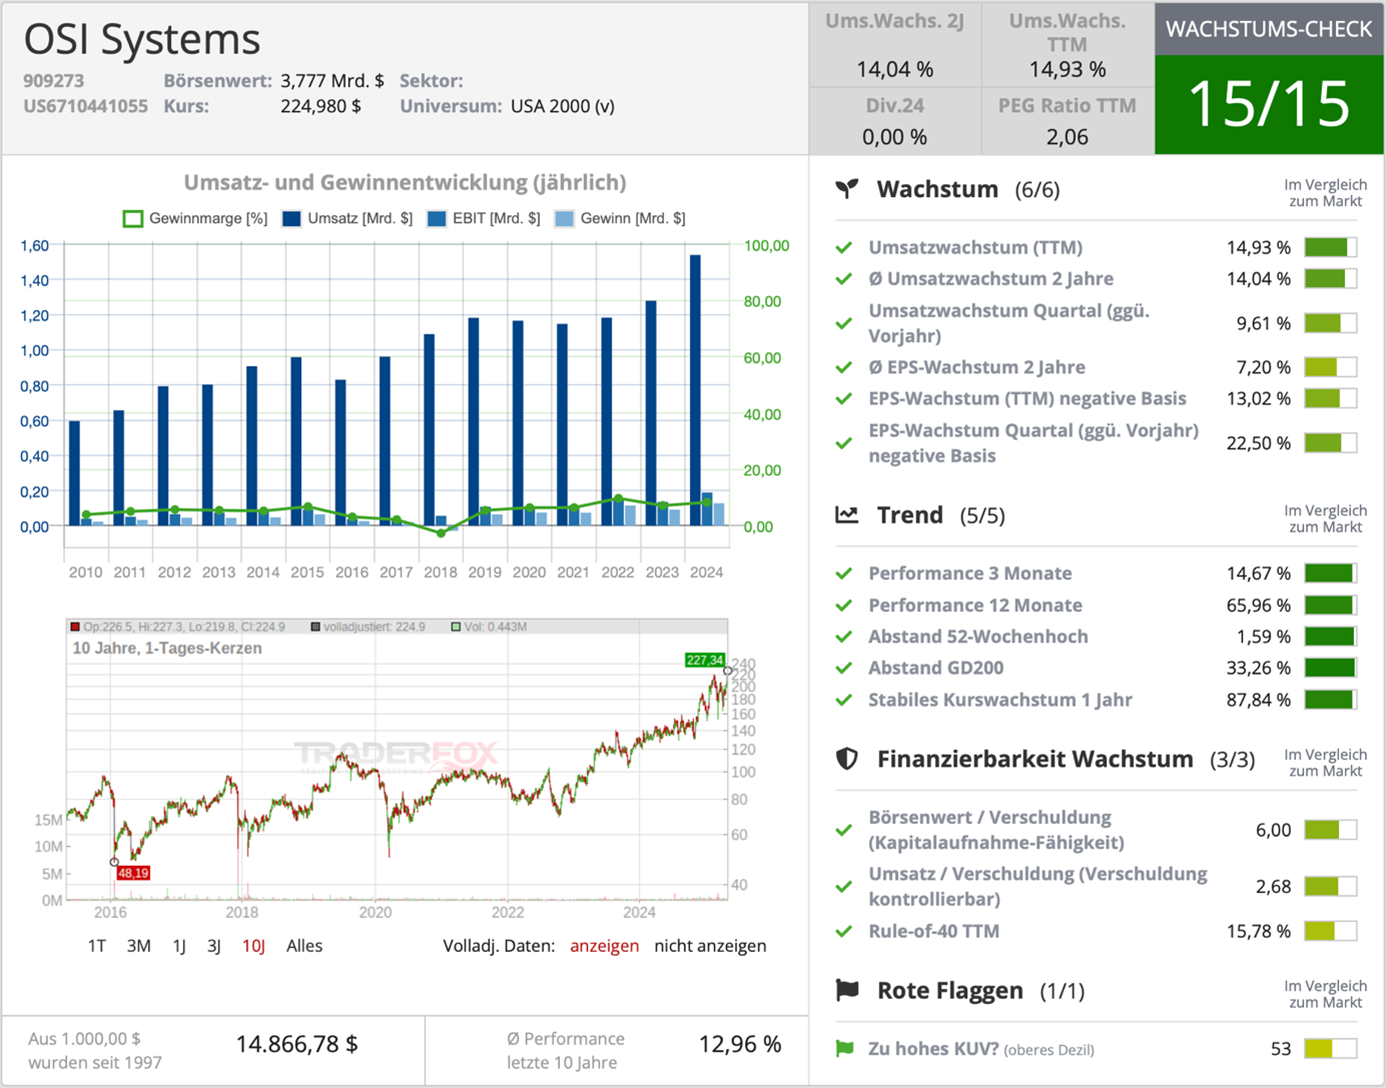
Task: Click the 2018 Gewinnmarge data point
Action: click(441, 533)
